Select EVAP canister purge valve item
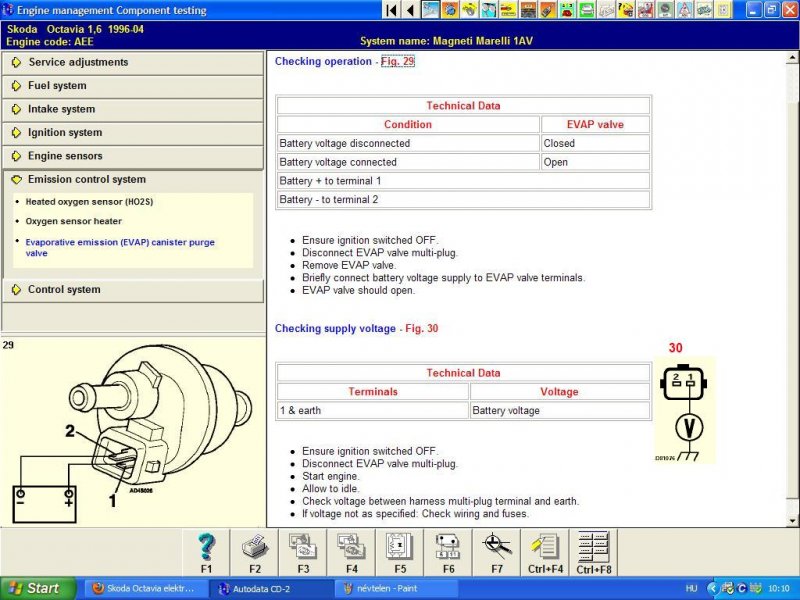 (x=120, y=247)
